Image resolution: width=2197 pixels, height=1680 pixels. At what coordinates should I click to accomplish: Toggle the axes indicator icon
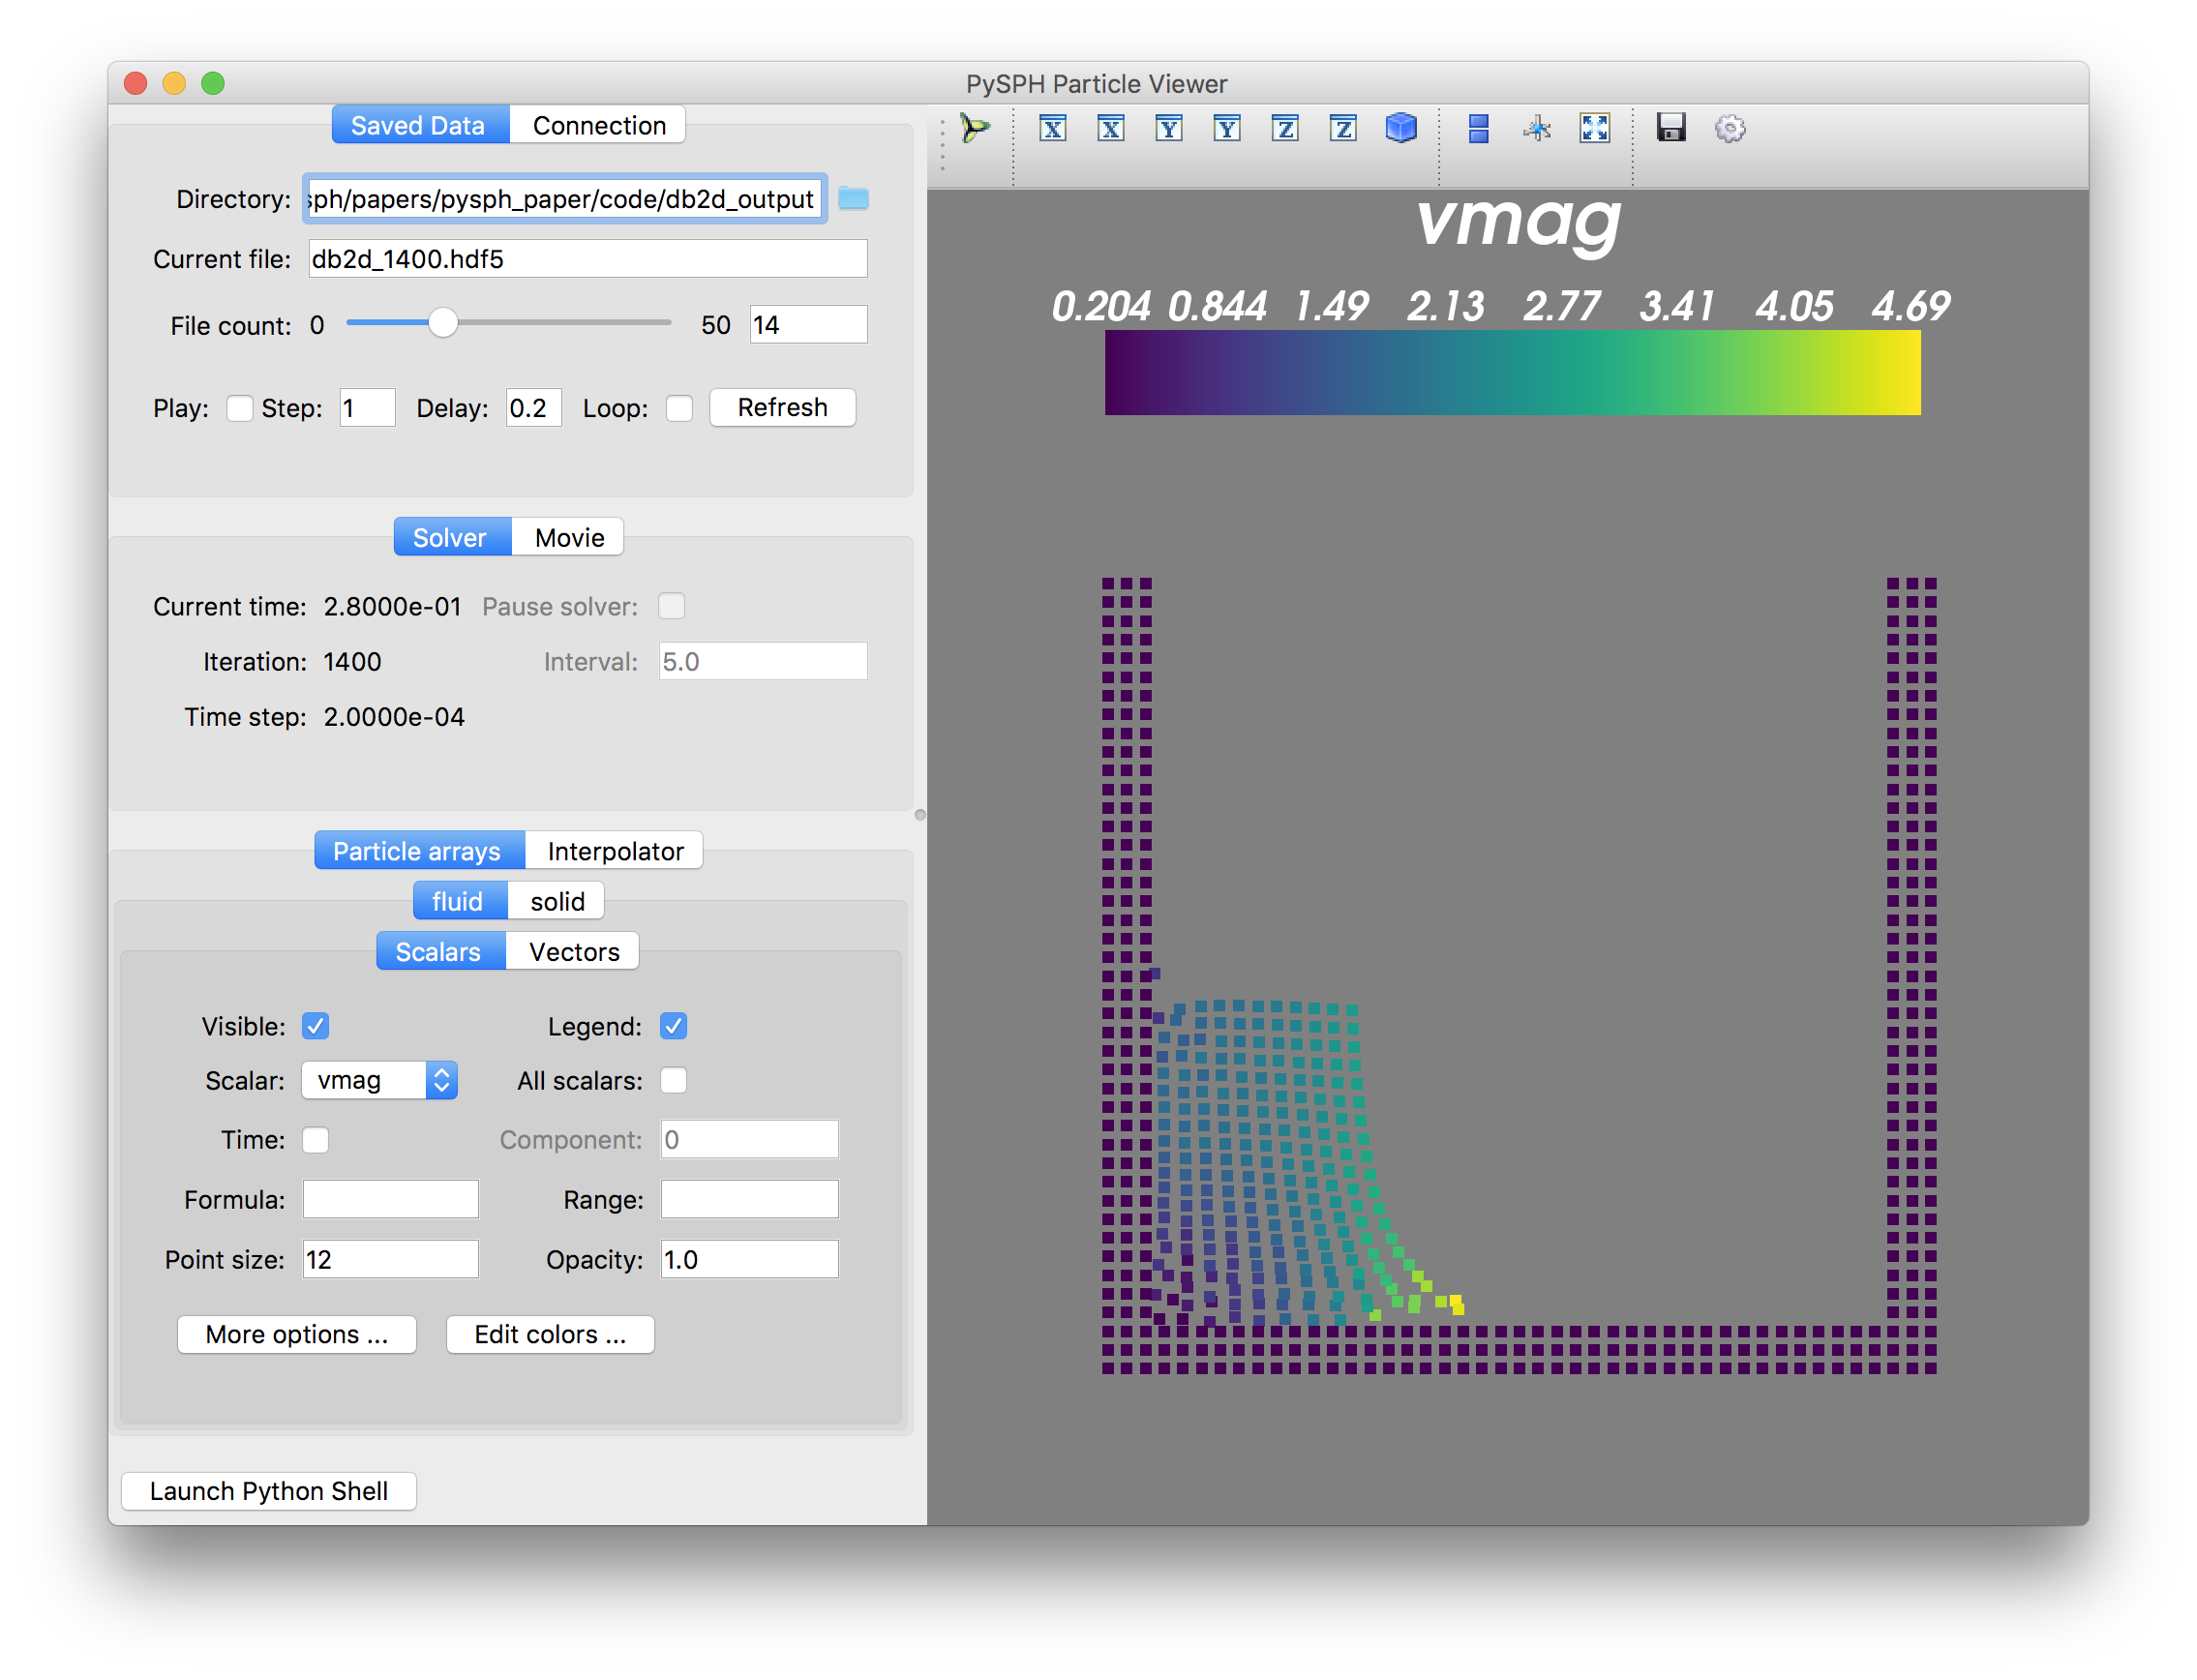pyautogui.click(x=1537, y=128)
